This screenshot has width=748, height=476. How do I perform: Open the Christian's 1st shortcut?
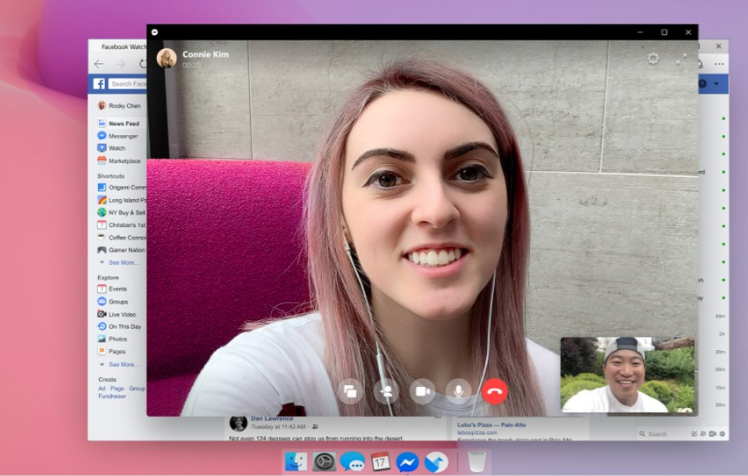(122, 225)
